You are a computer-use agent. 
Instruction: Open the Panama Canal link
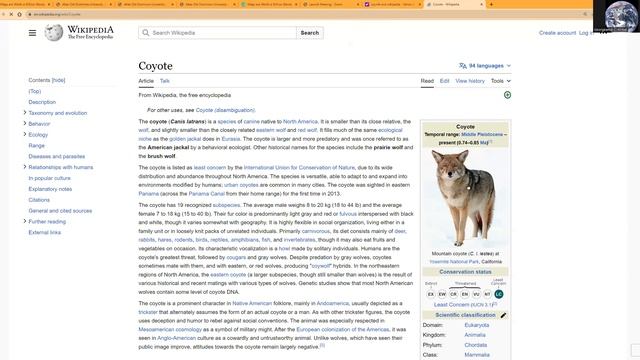(207, 194)
